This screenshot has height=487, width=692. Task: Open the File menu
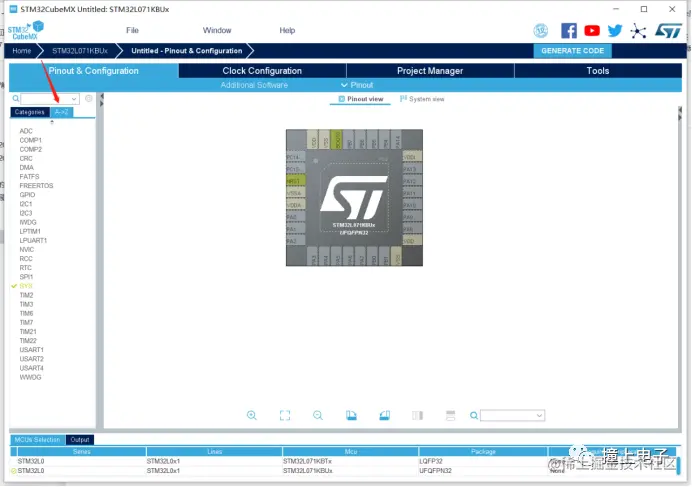coord(132,30)
